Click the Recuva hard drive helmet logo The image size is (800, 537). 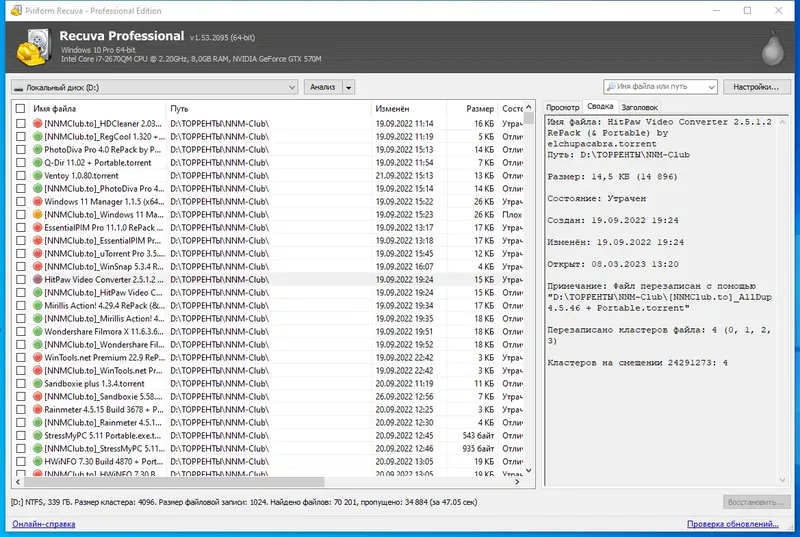(x=34, y=47)
